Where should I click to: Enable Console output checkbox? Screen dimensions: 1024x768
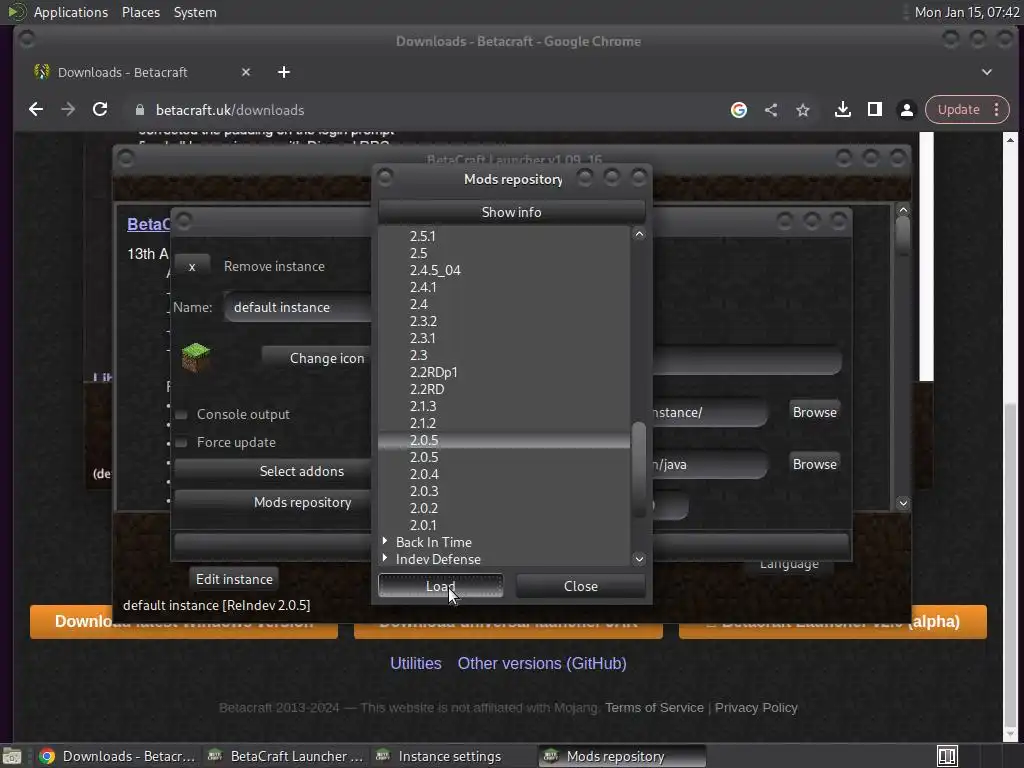point(182,415)
